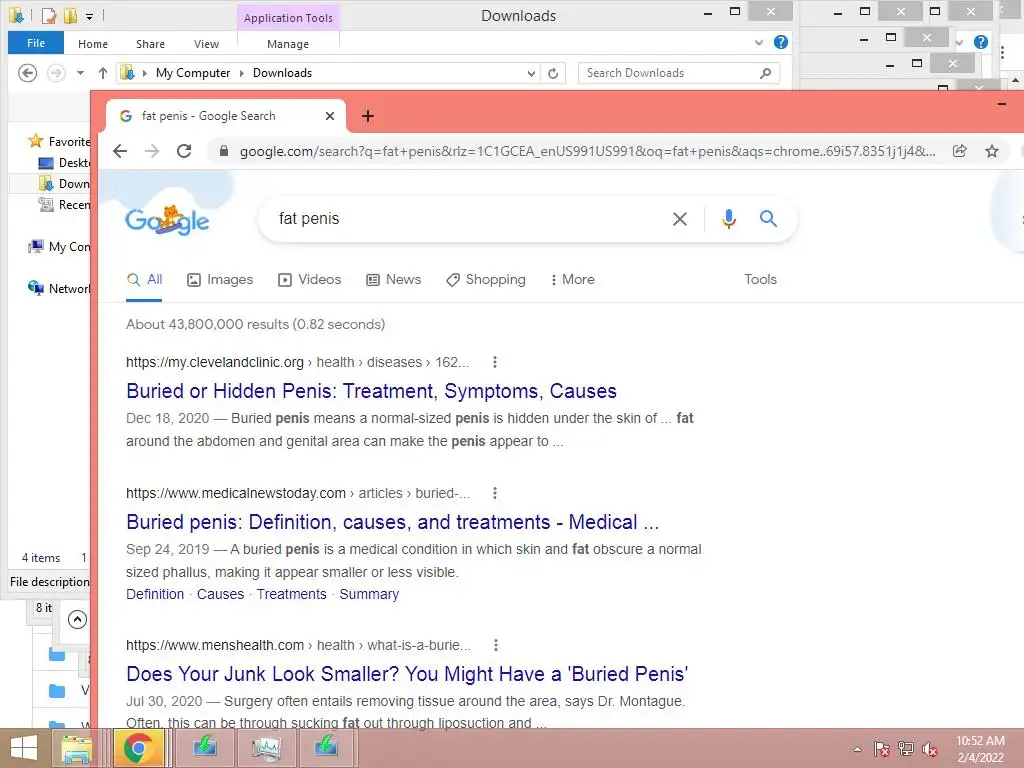Image resolution: width=1024 pixels, height=768 pixels.
Task: Expand My Computer breadcrumb arrow
Action: click(242, 73)
